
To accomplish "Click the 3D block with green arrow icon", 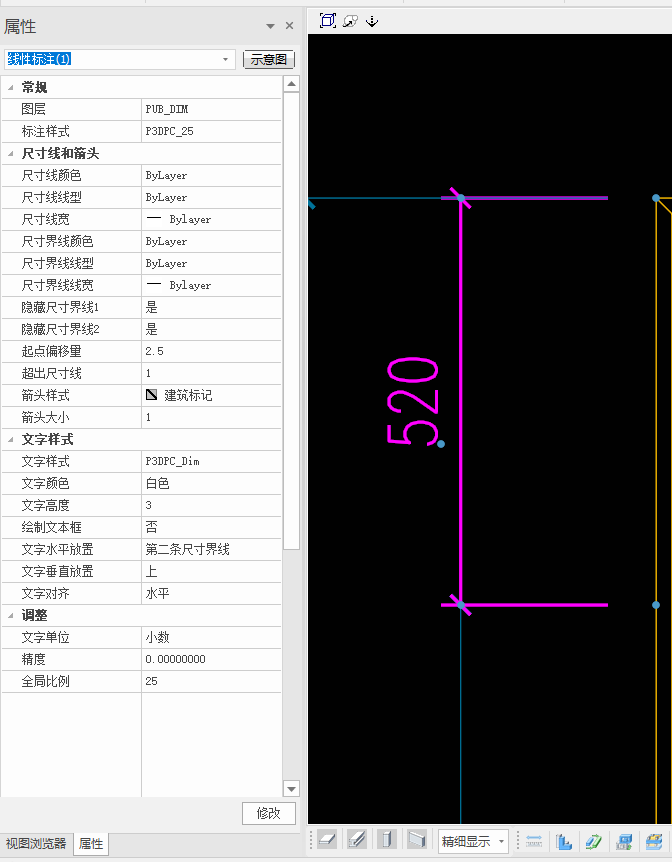I will (624, 841).
